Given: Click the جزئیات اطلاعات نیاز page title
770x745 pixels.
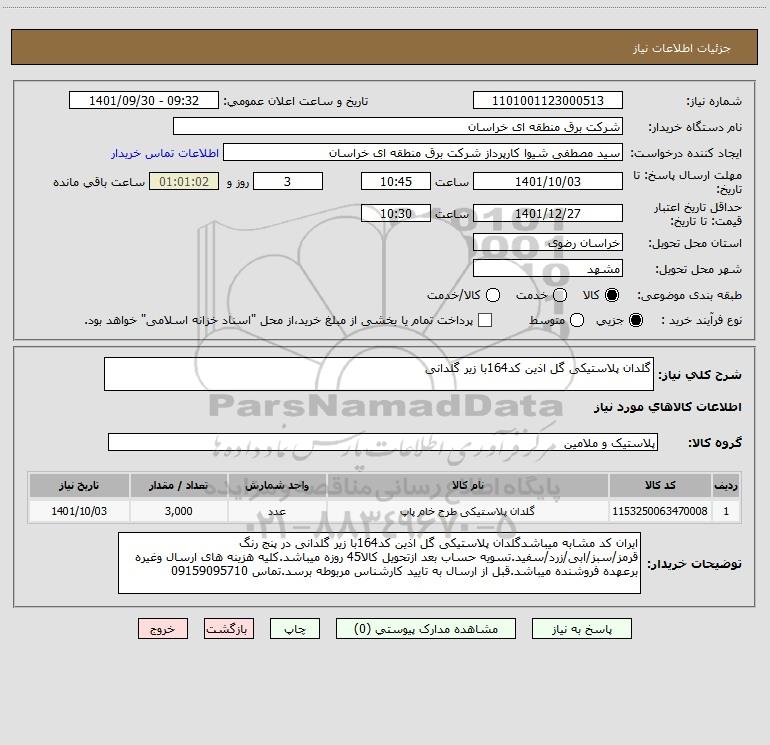Looking at the screenshot, I should coord(682,48).
